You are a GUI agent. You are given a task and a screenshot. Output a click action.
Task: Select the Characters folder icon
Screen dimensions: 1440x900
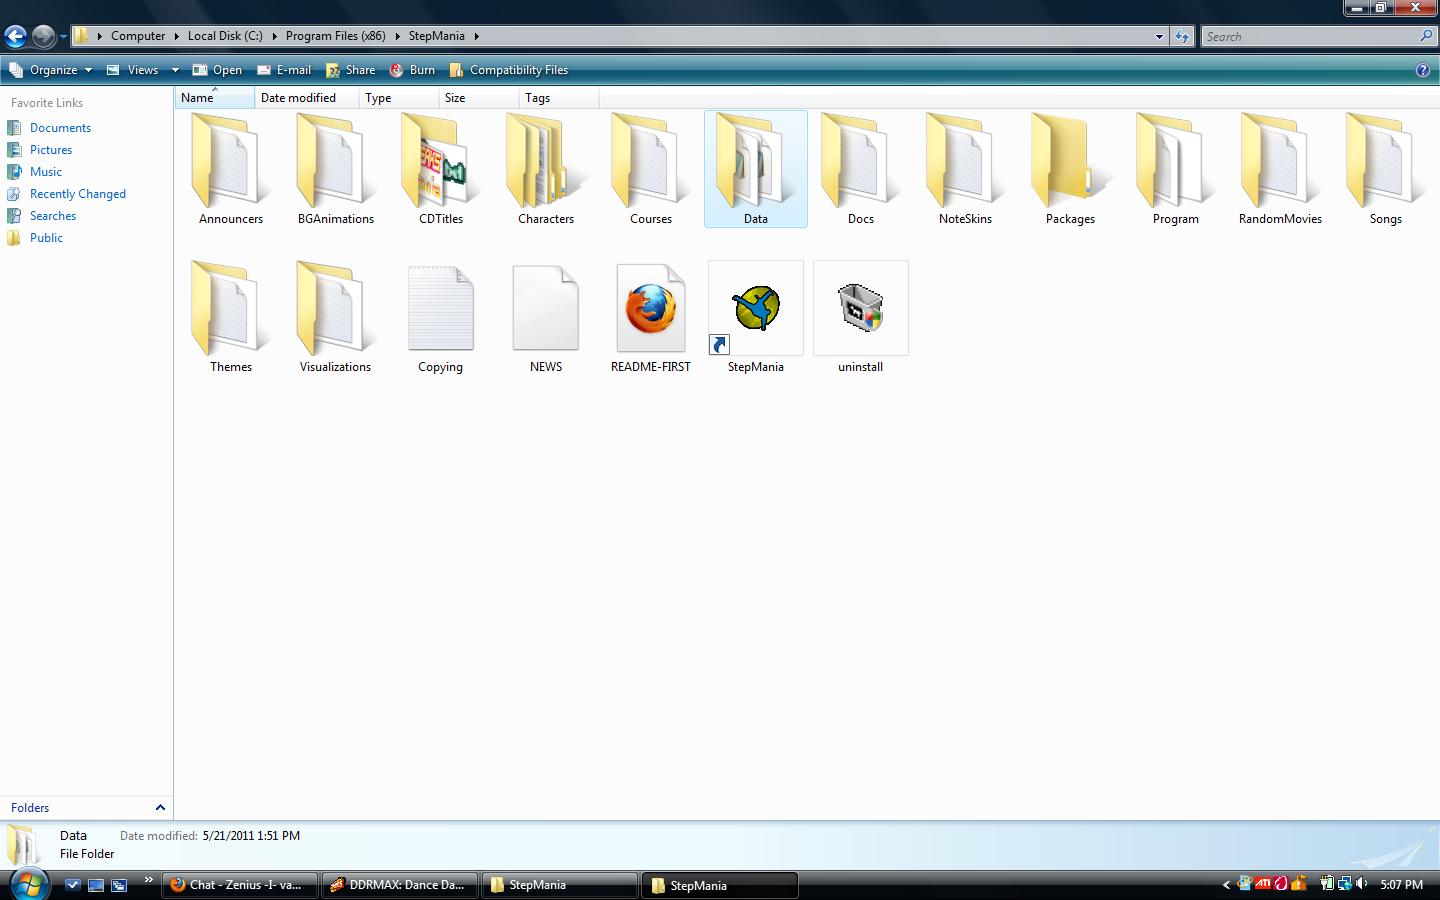point(545,160)
